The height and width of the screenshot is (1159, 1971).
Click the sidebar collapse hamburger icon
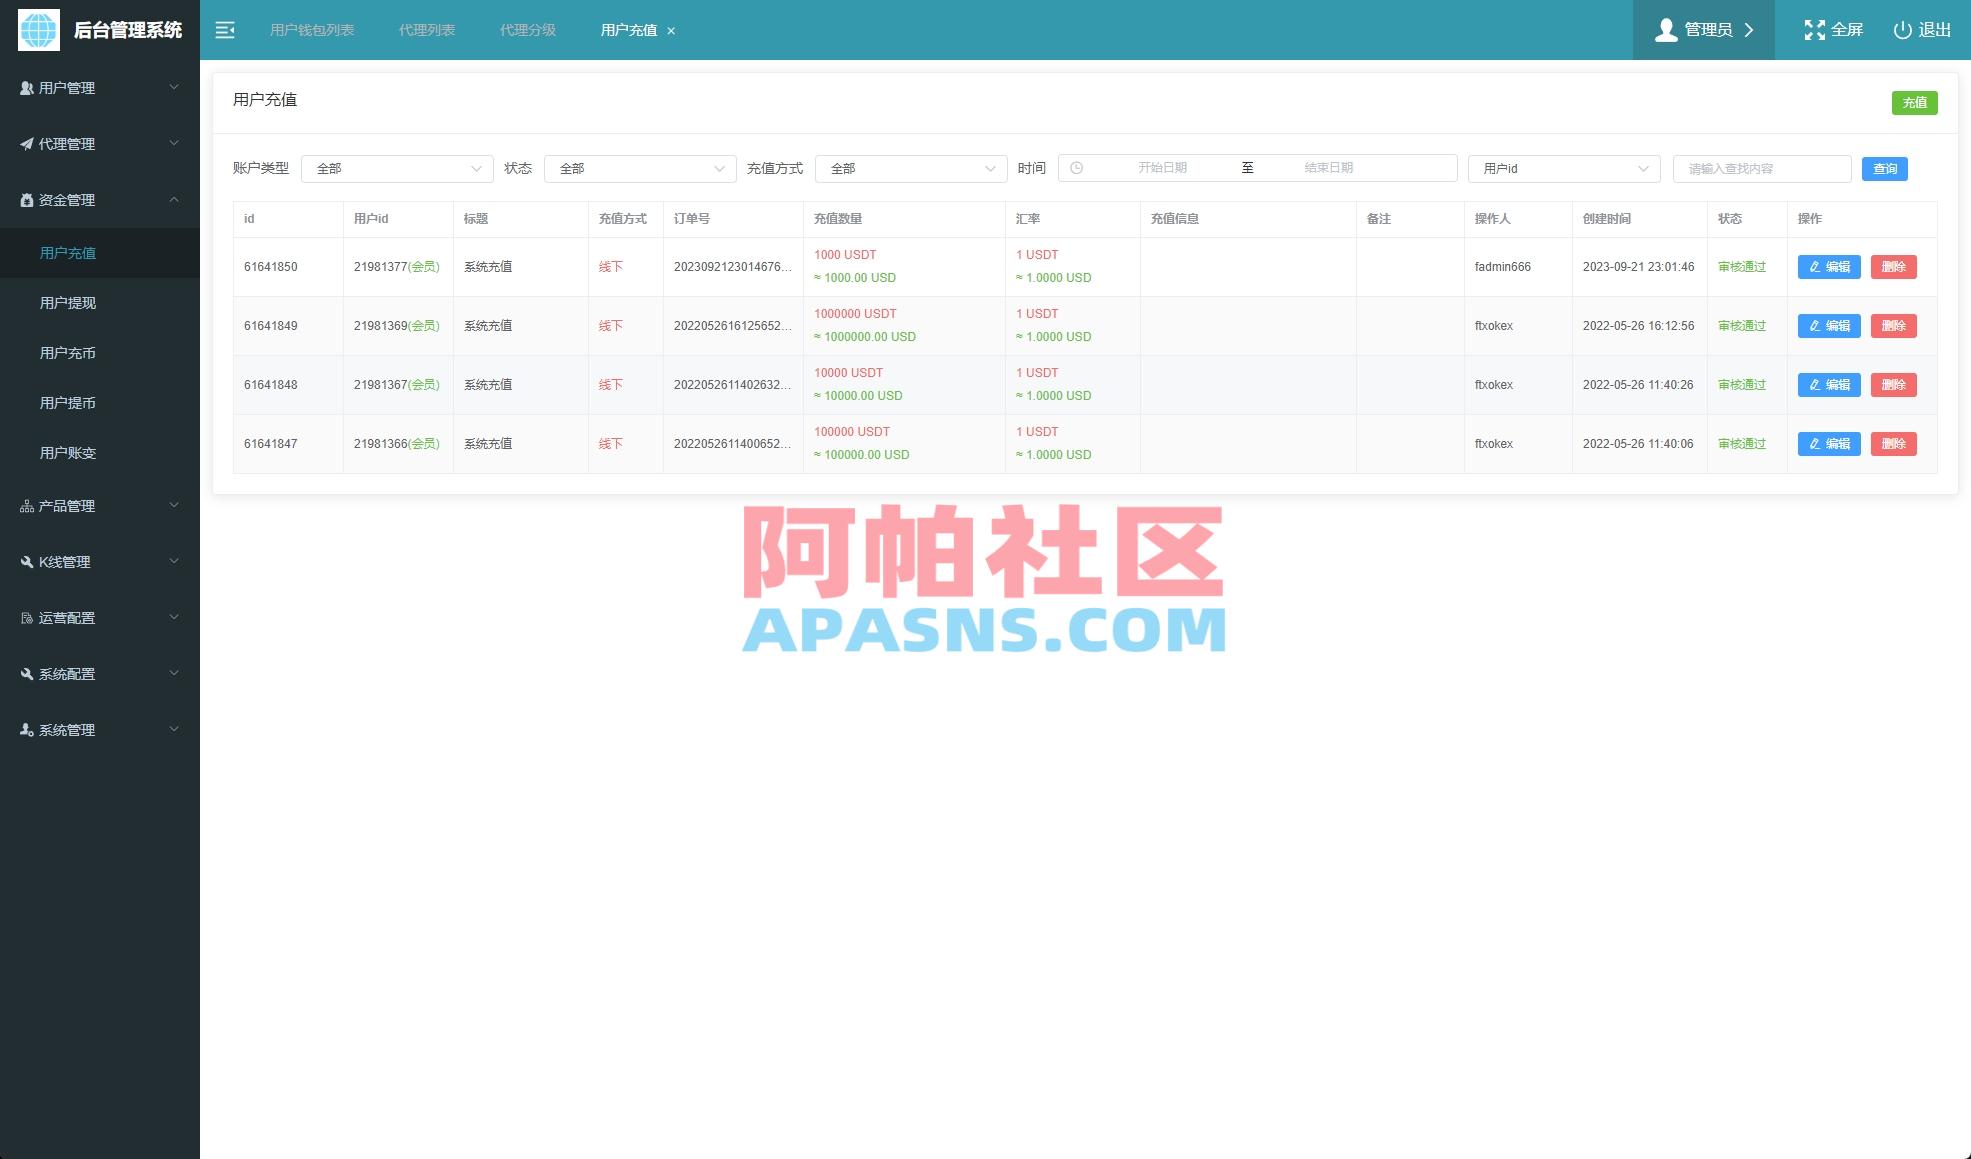click(x=225, y=30)
